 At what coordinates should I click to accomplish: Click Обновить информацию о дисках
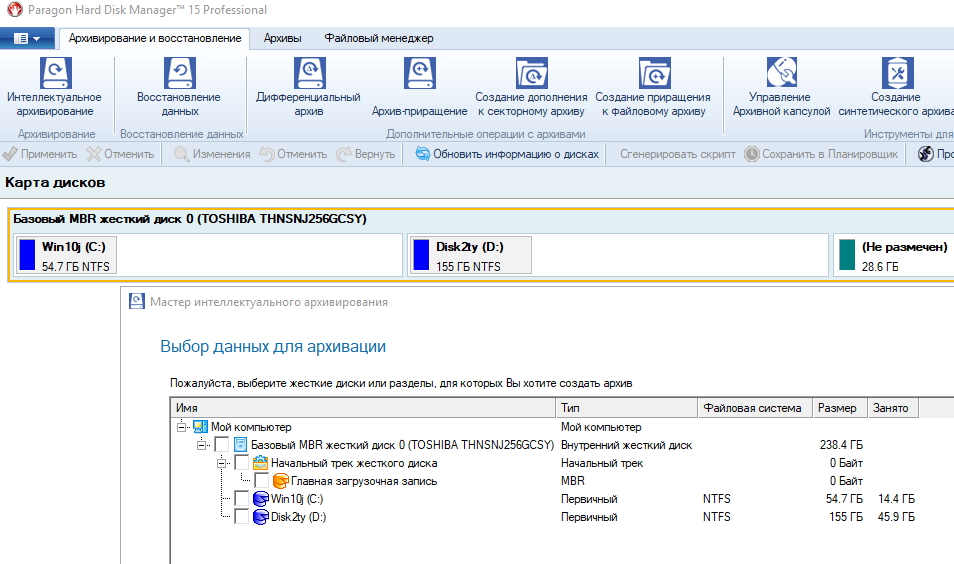coord(507,154)
